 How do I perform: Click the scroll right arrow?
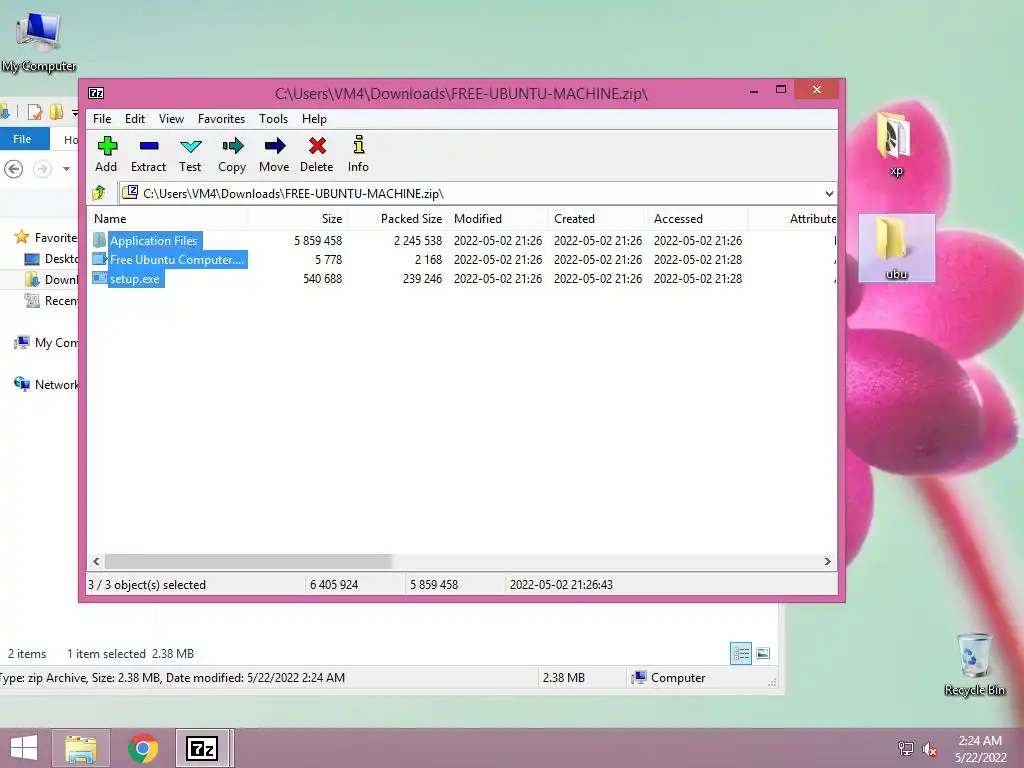click(827, 562)
